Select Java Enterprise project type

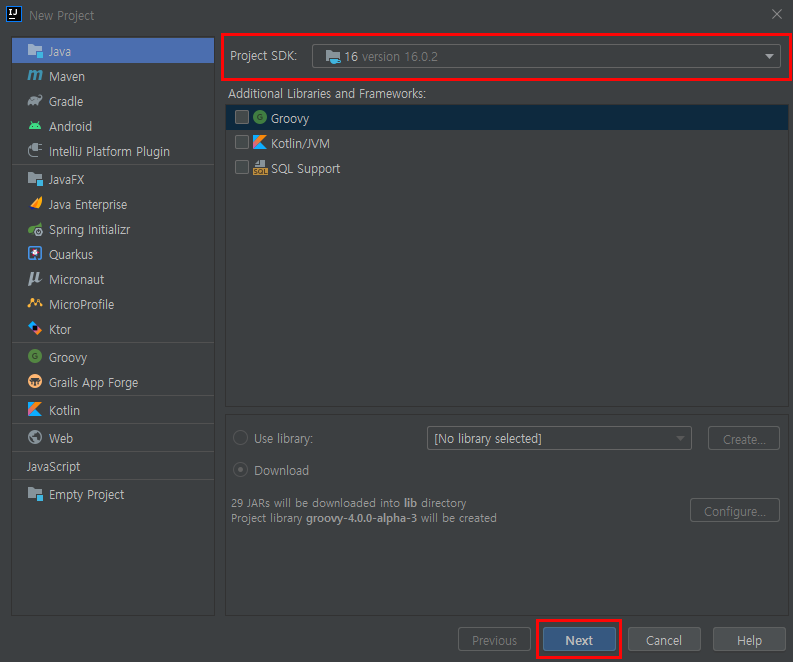(113, 204)
